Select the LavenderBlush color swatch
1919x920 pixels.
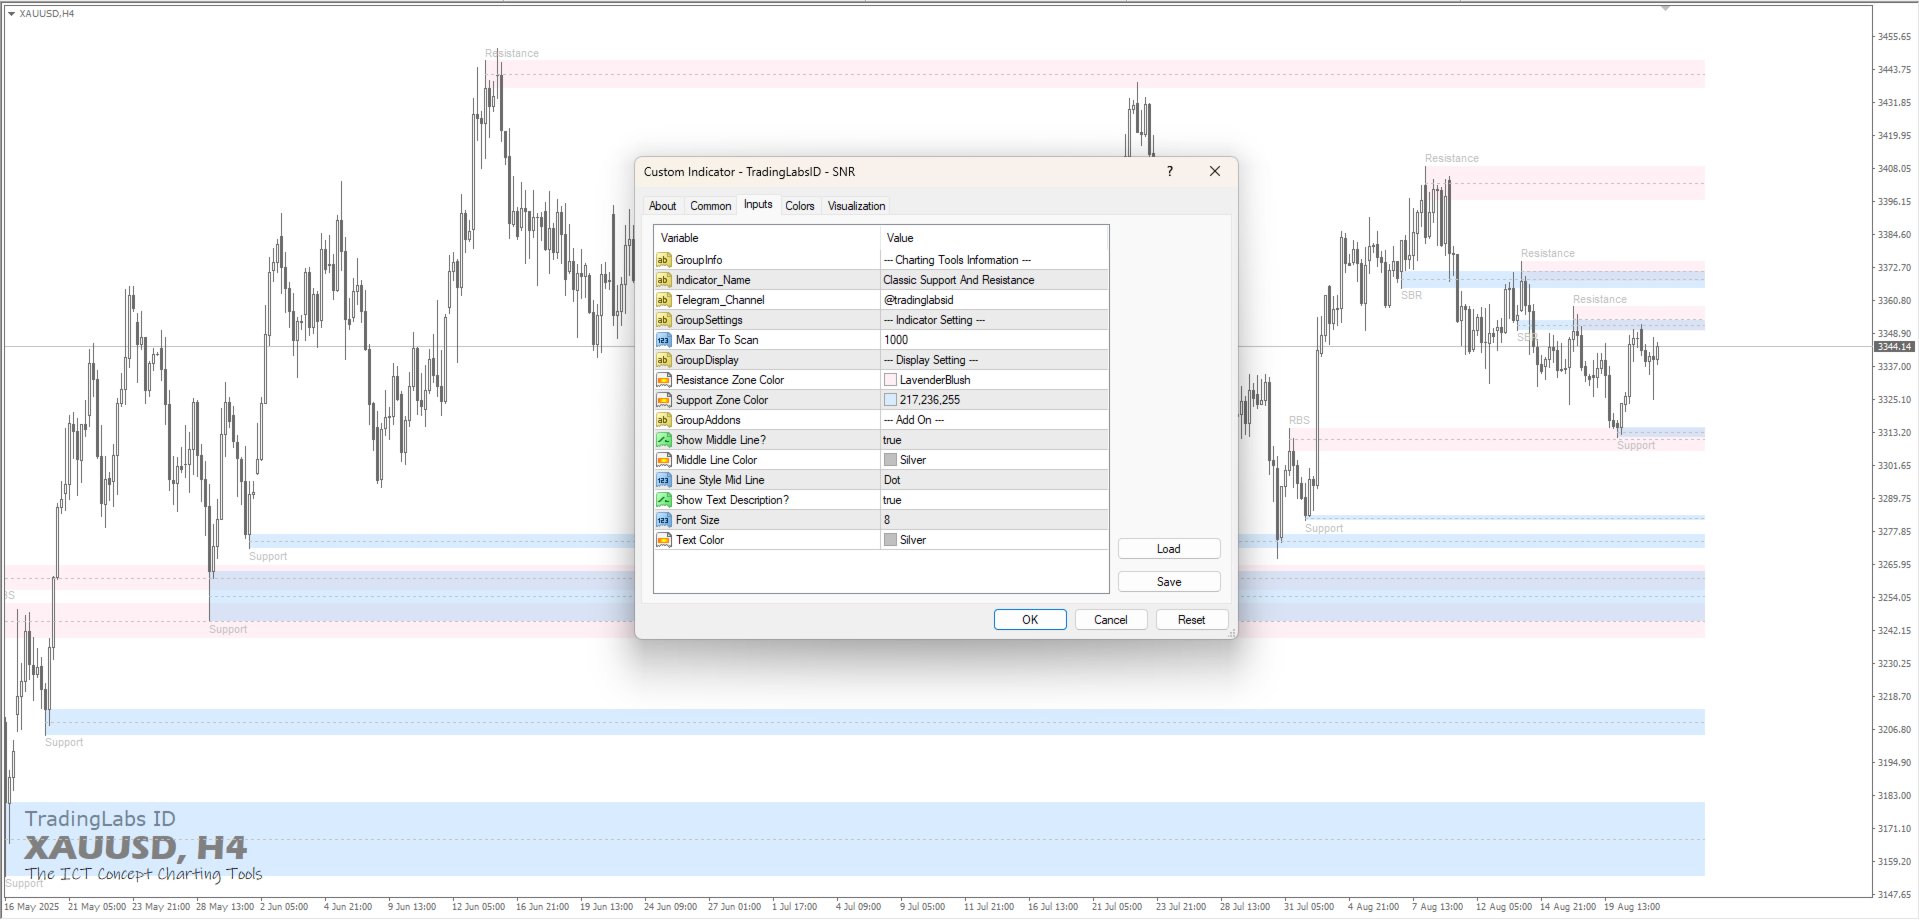pyautogui.click(x=890, y=380)
